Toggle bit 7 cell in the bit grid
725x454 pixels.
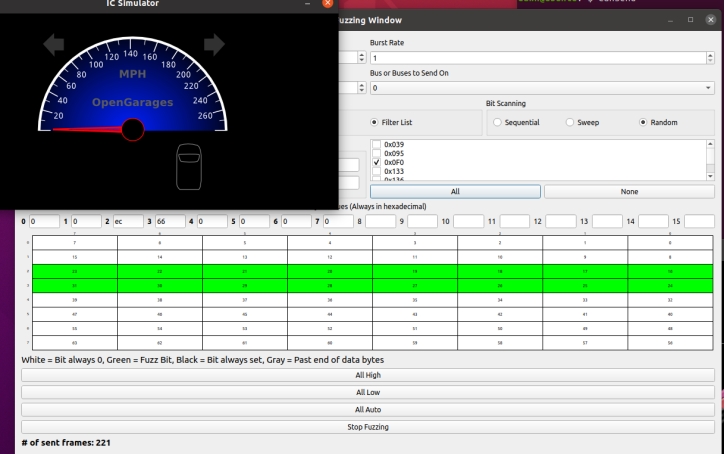coord(75,243)
